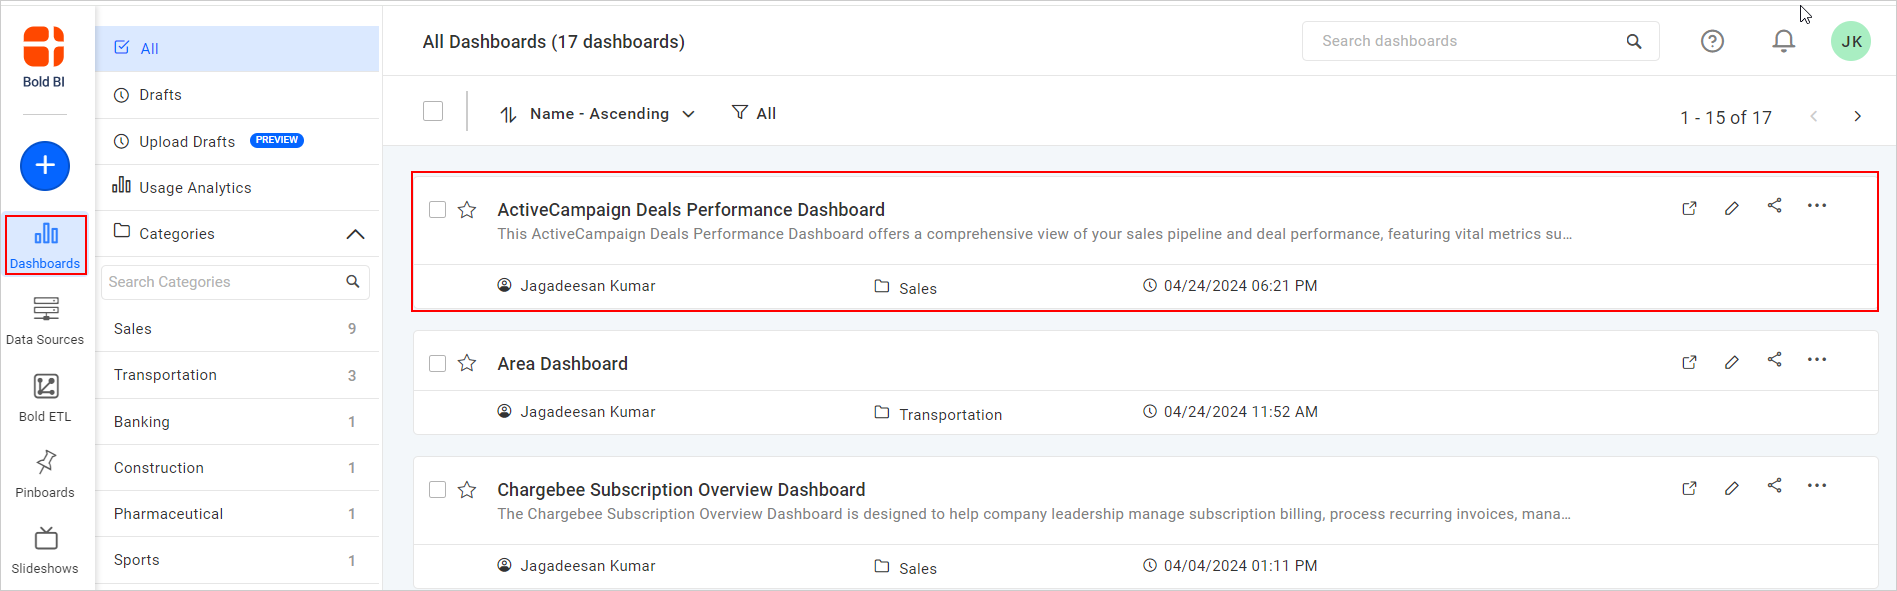Open the Slideshows section
Screen dimensions: 1897x591
(45, 550)
